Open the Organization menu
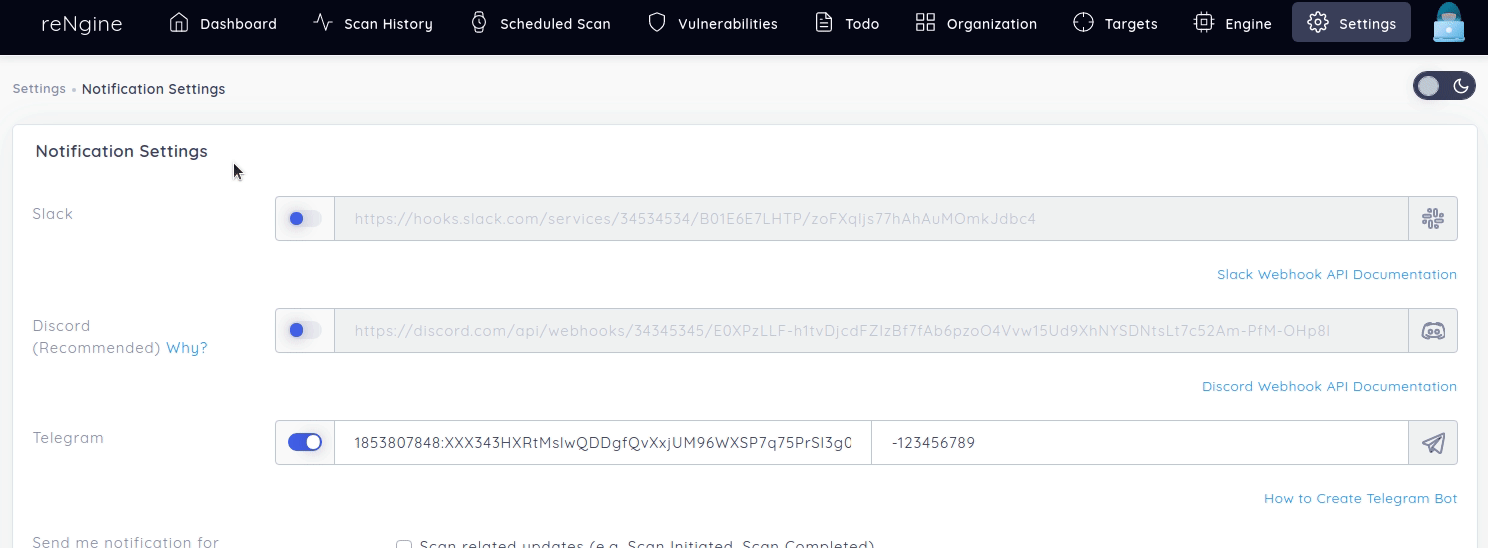1488x548 pixels. coord(976,23)
